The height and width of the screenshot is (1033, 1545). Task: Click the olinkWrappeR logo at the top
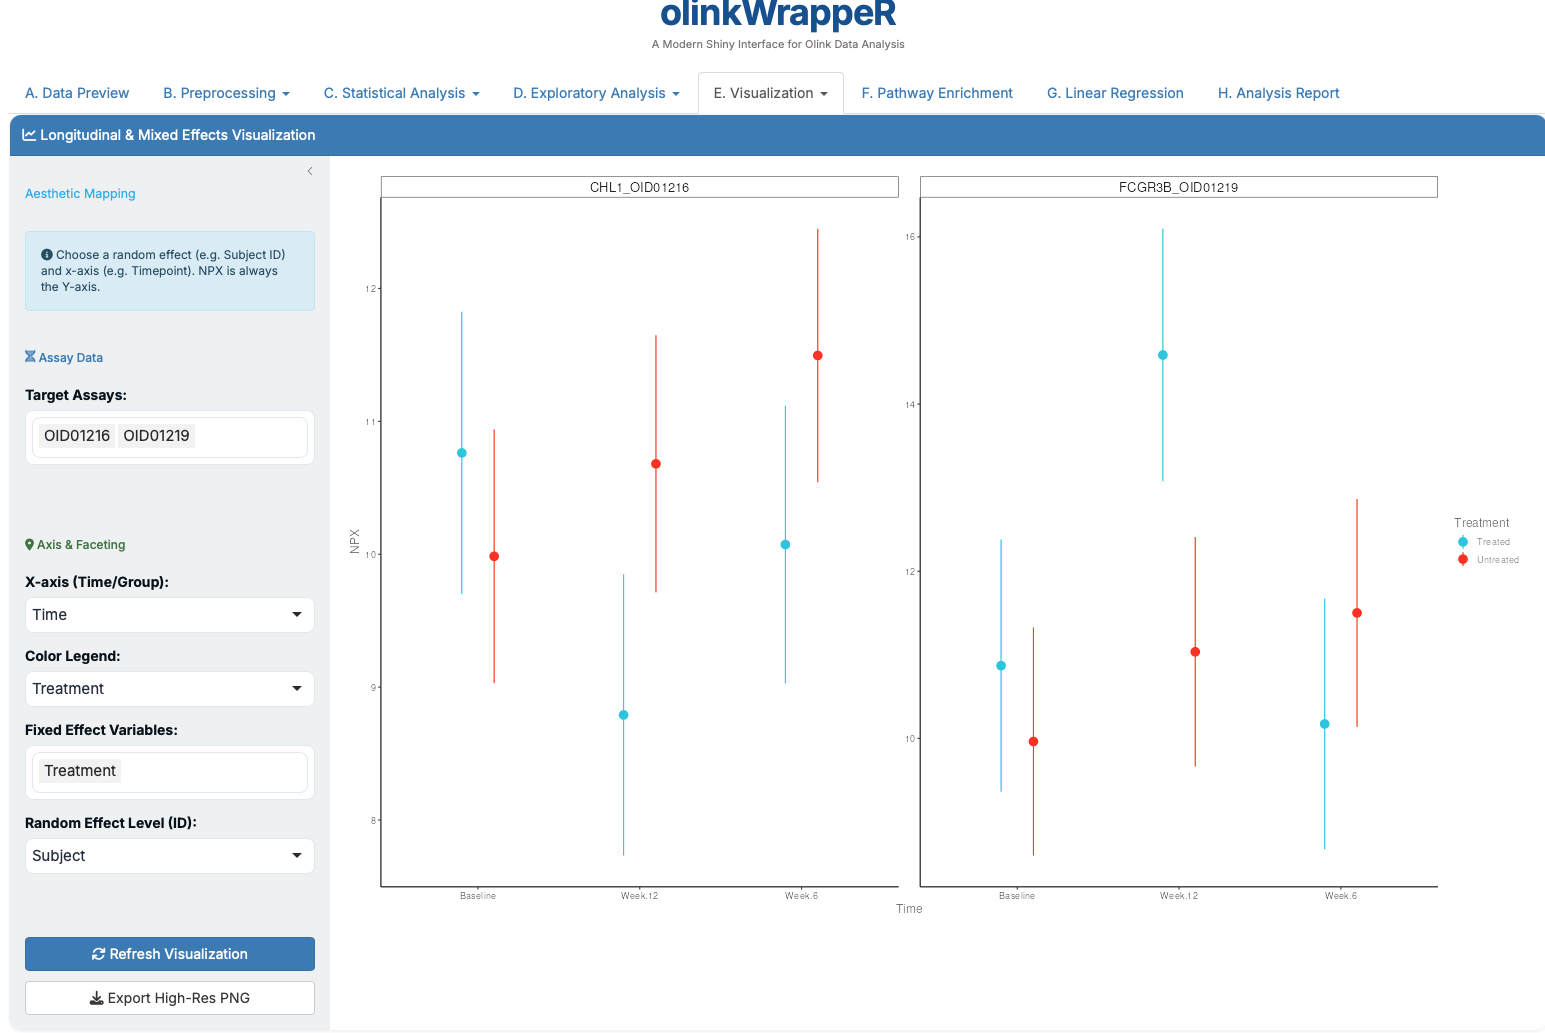778,15
